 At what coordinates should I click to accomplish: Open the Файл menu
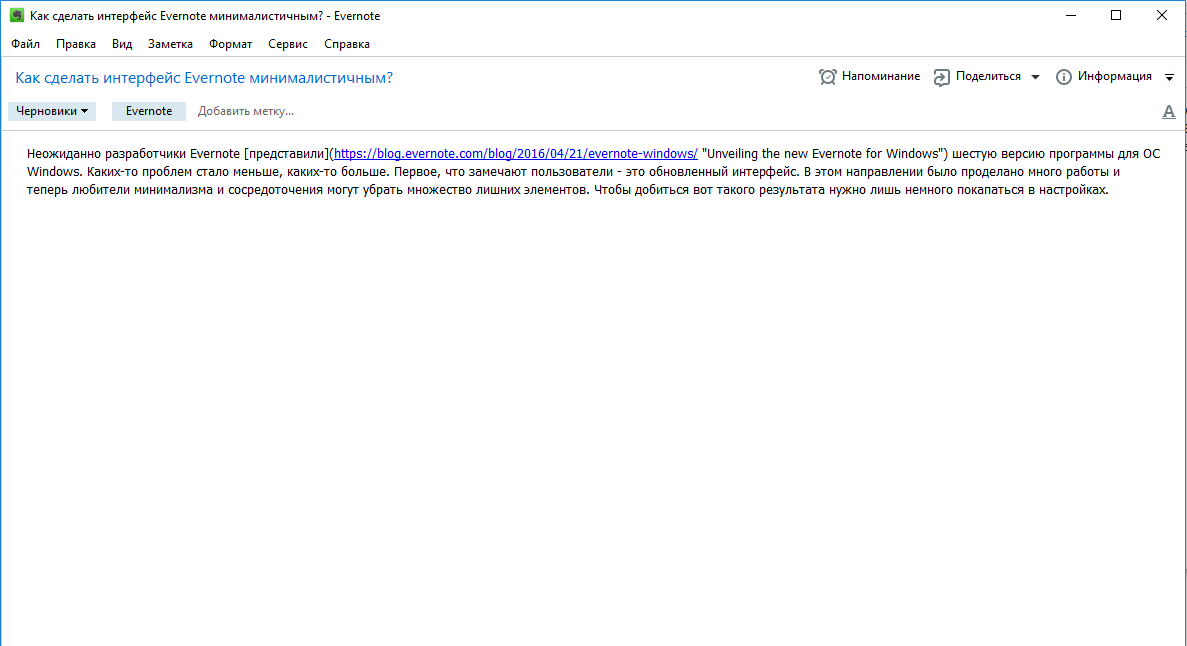pyautogui.click(x=26, y=44)
